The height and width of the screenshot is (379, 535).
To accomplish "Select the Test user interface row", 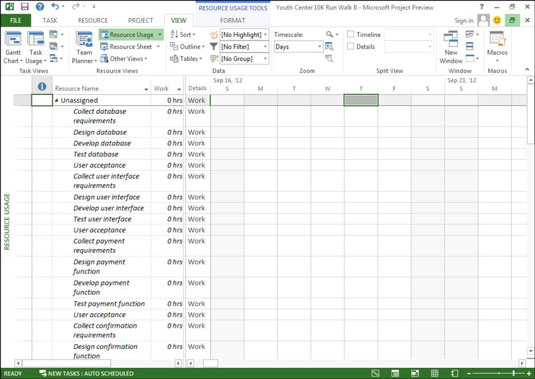I will pyautogui.click(x=102, y=219).
